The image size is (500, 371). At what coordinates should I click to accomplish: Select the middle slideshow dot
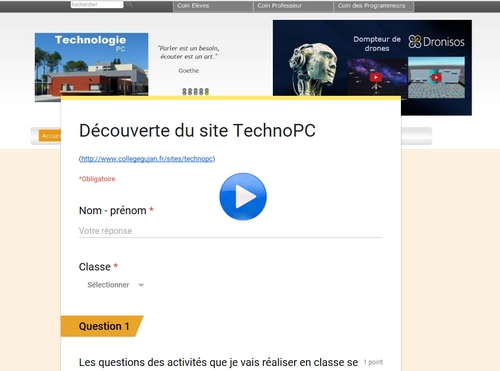(196, 92)
